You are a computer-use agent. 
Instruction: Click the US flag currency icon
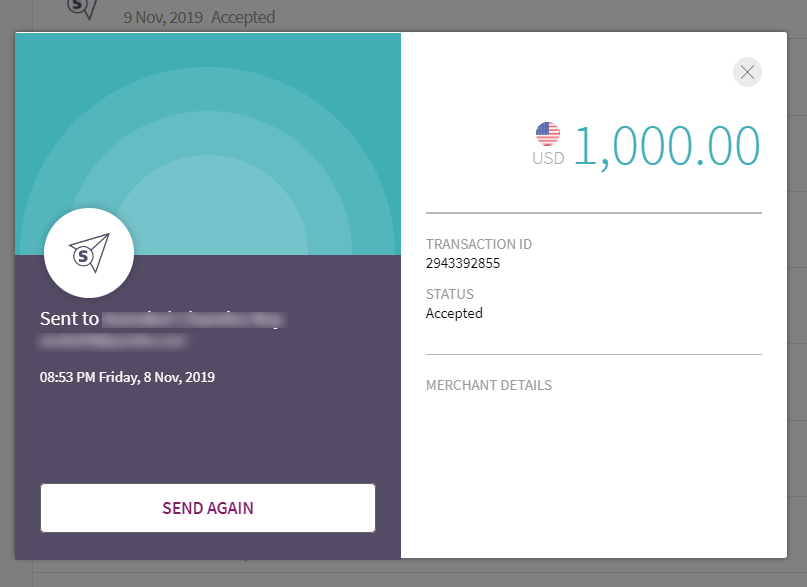coord(548,134)
